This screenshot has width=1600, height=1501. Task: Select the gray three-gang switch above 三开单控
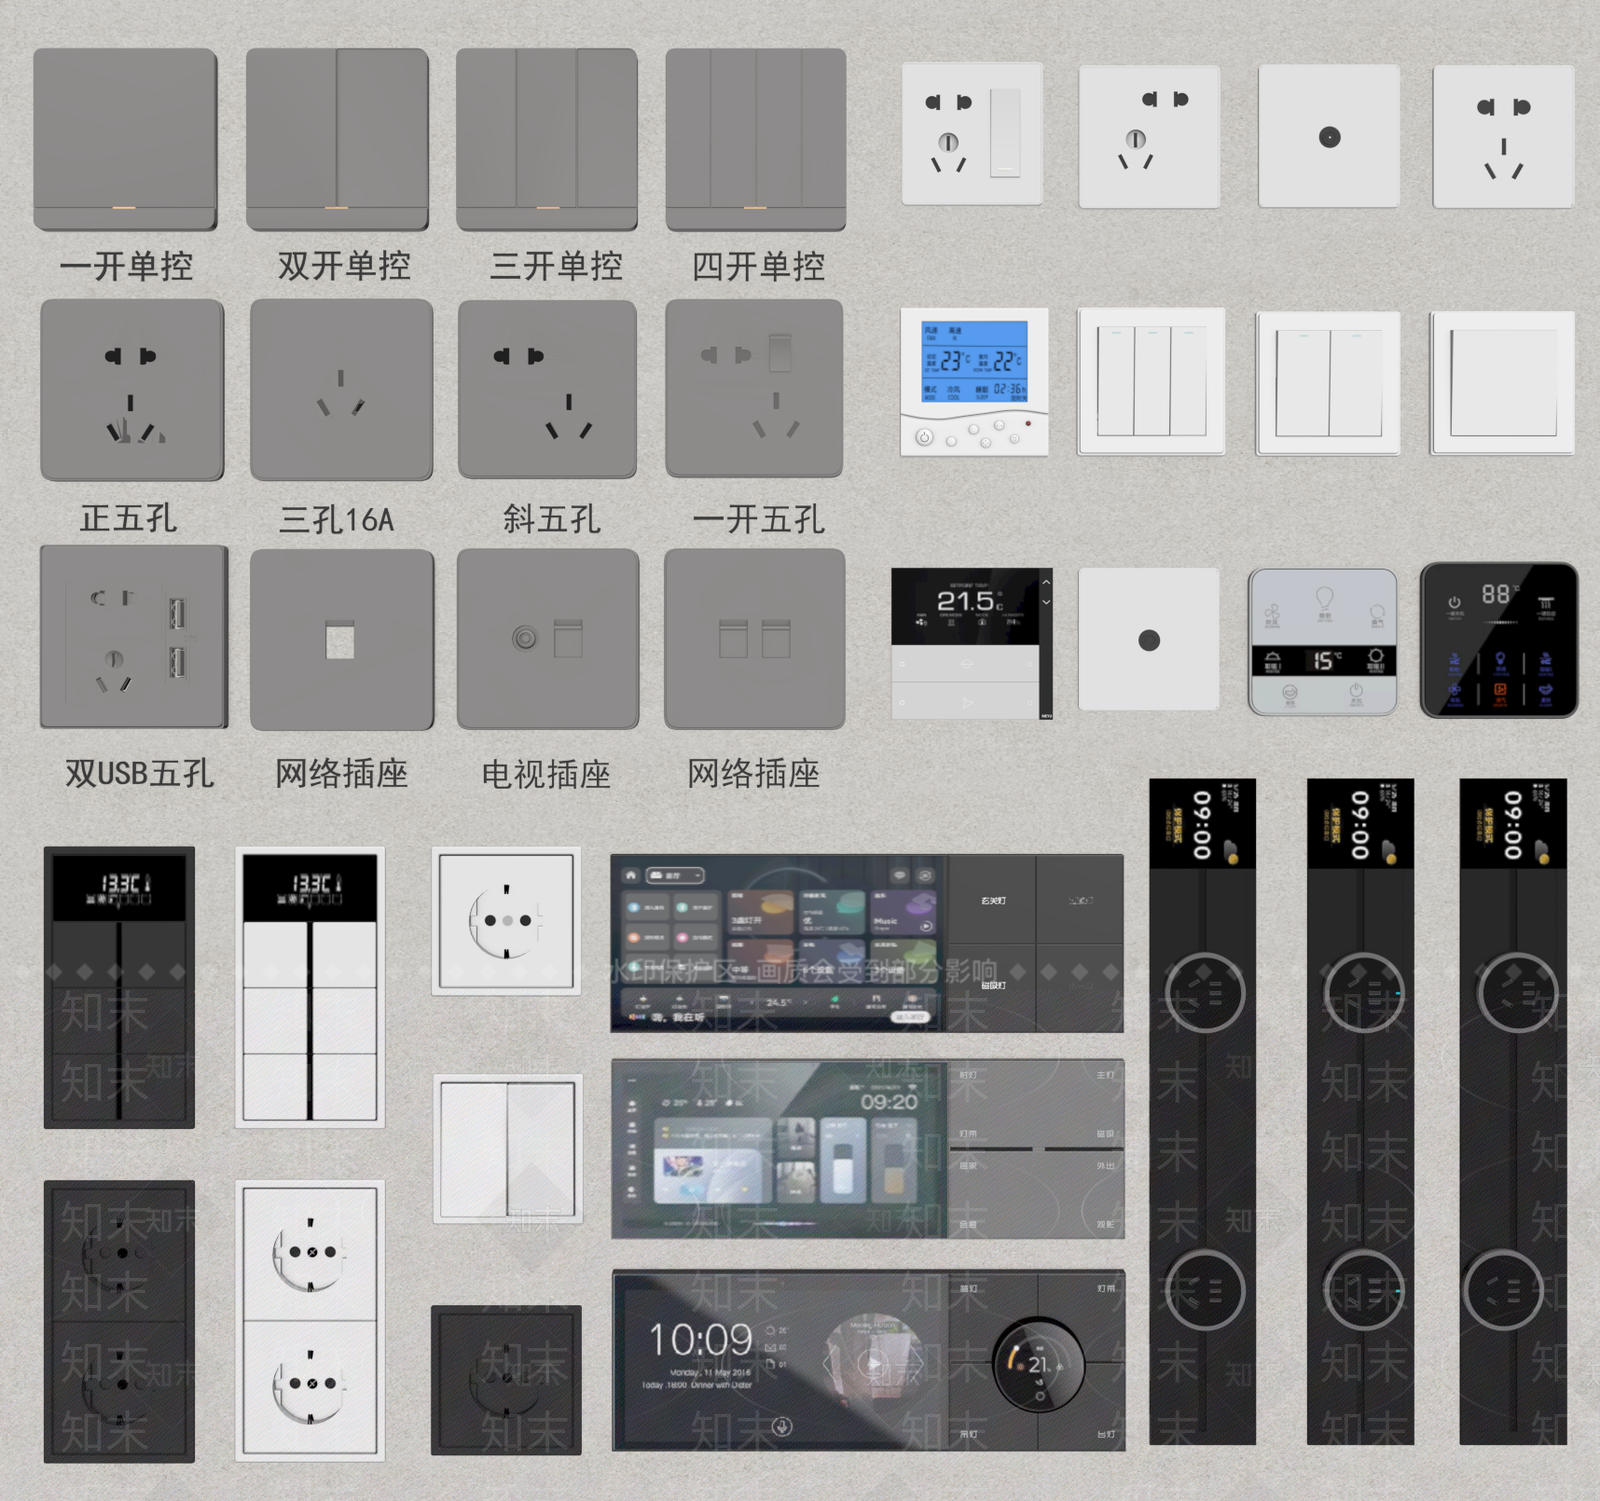coord(547,139)
